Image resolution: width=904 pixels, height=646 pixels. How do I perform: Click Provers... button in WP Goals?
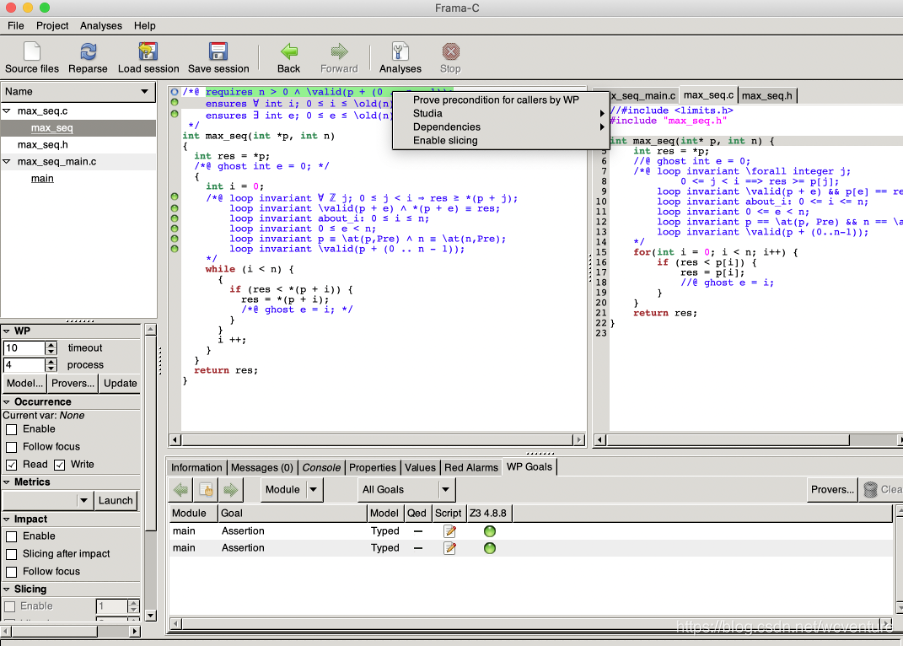[x=833, y=490]
